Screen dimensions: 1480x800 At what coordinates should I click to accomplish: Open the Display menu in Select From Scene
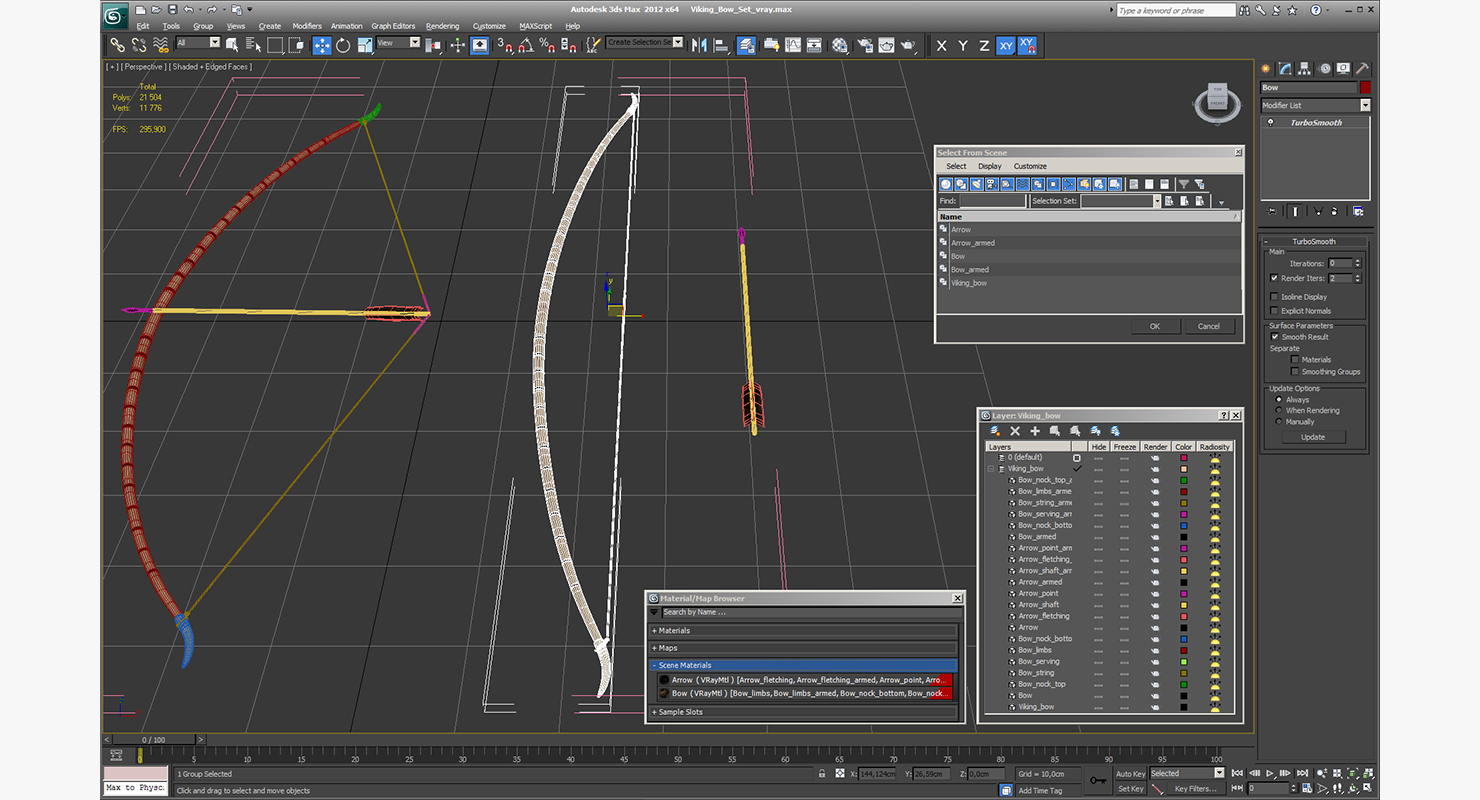[x=989, y=166]
